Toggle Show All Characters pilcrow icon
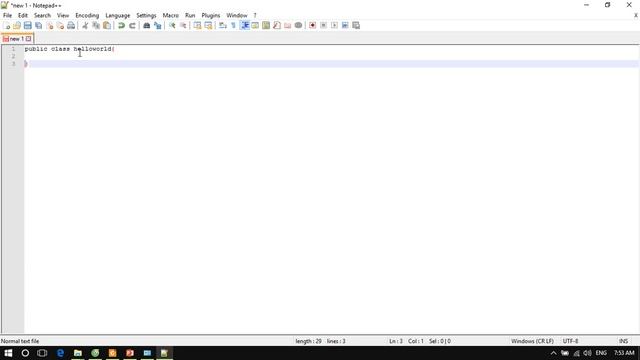The image size is (640, 360). coord(233,25)
